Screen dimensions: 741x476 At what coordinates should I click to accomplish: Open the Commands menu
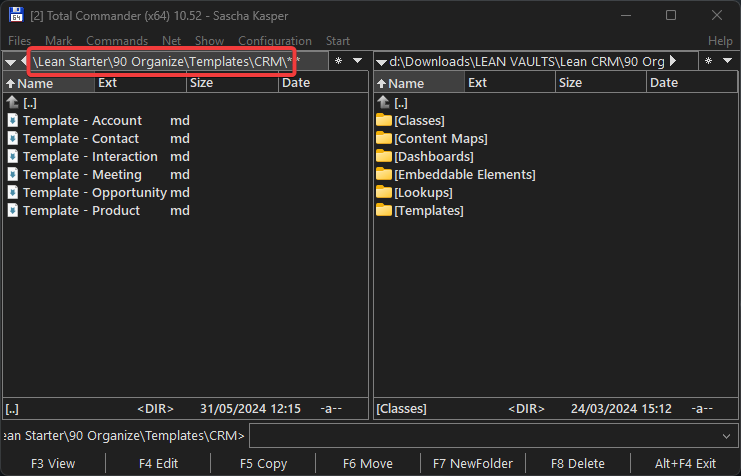click(117, 41)
